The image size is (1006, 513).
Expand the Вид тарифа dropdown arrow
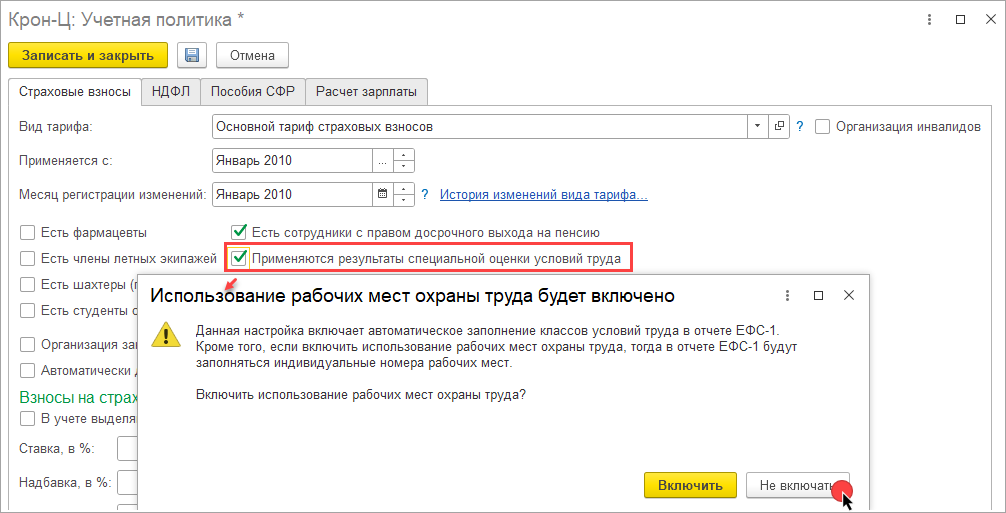758,126
